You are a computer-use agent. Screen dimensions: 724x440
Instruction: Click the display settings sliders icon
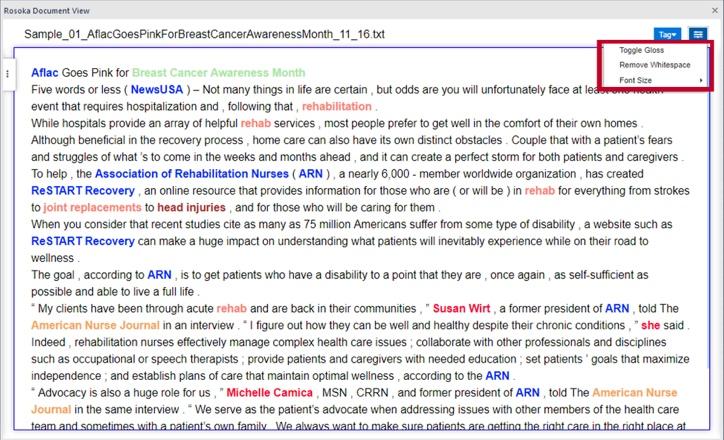[x=697, y=34]
